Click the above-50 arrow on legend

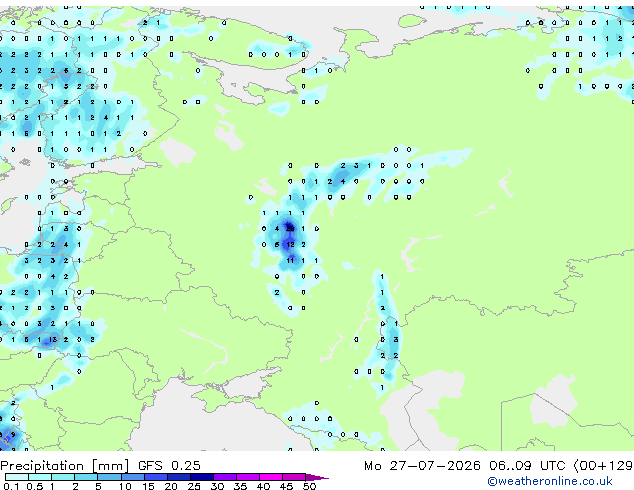pyautogui.click(x=317, y=477)
